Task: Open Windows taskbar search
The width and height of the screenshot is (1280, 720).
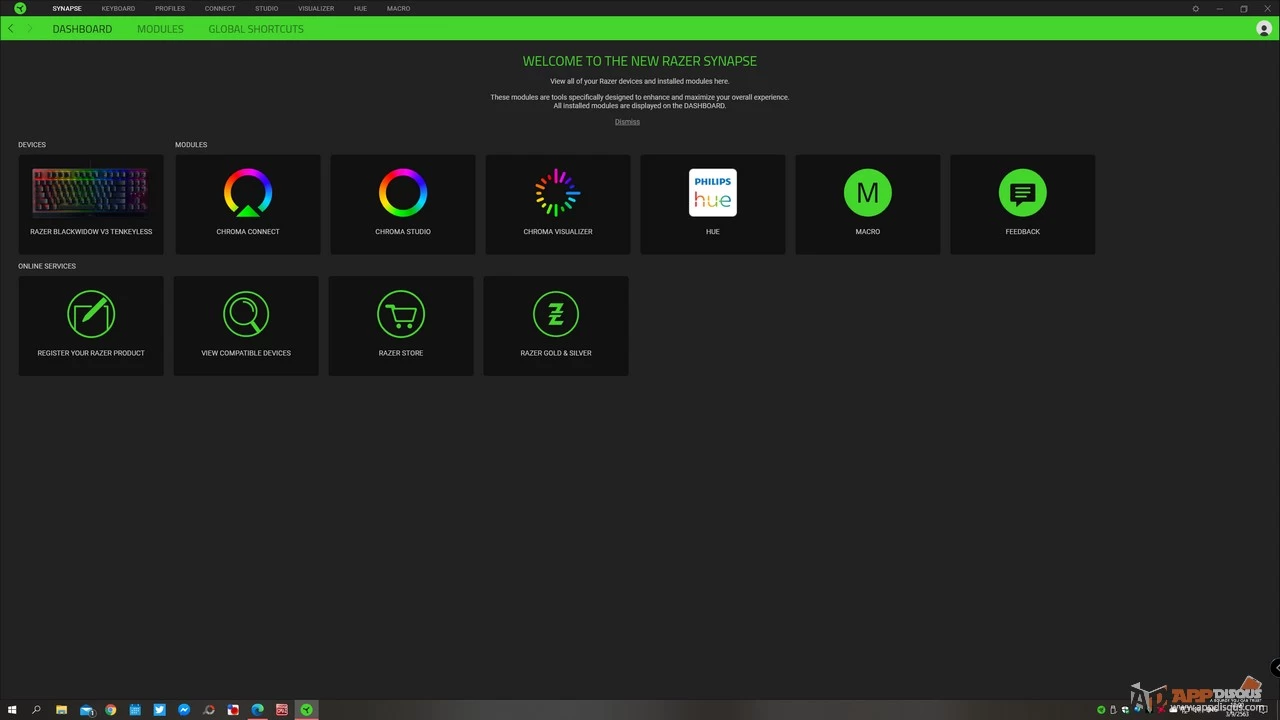Action: [36, 710]
